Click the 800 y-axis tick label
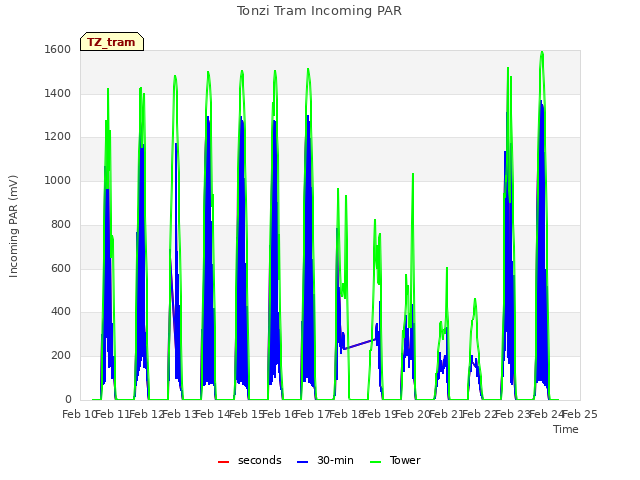Viewport: 640px width, 480px height. (x=61, y=224)
